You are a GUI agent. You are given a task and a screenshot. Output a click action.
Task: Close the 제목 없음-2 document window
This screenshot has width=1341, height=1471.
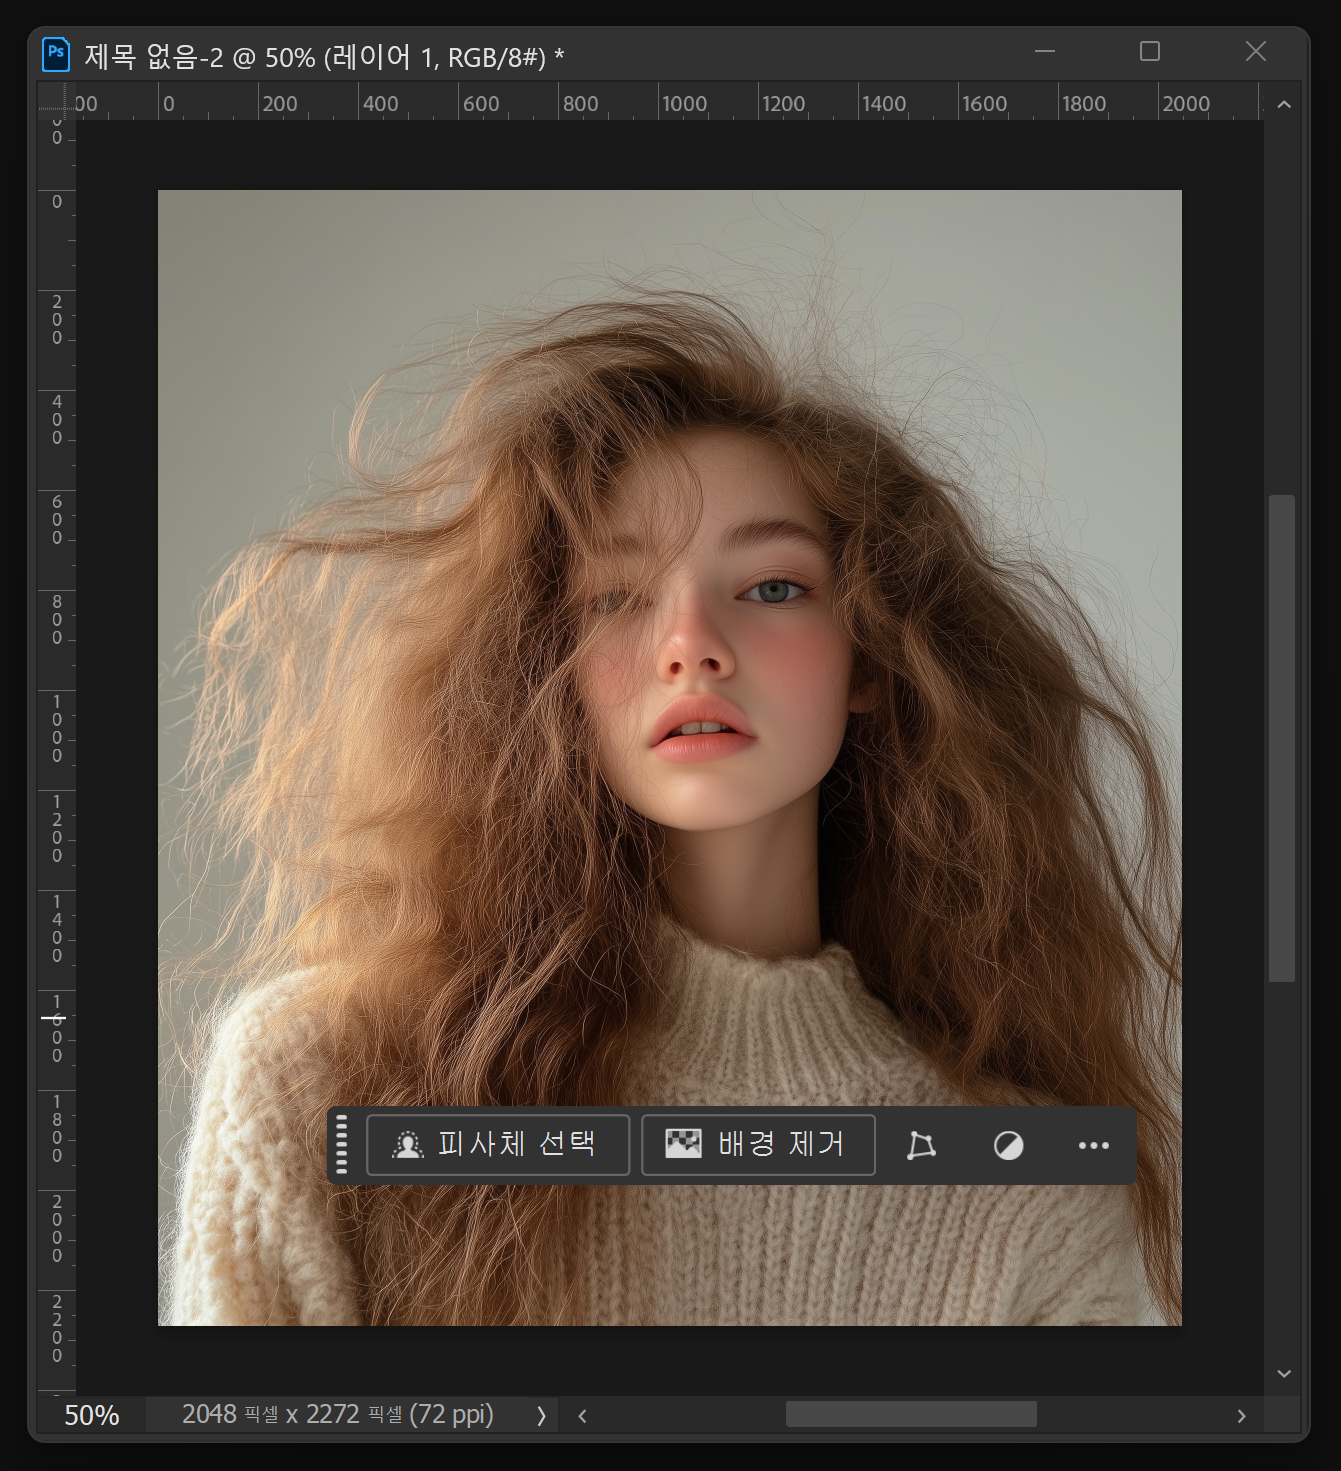click(x=1256, y=51)
